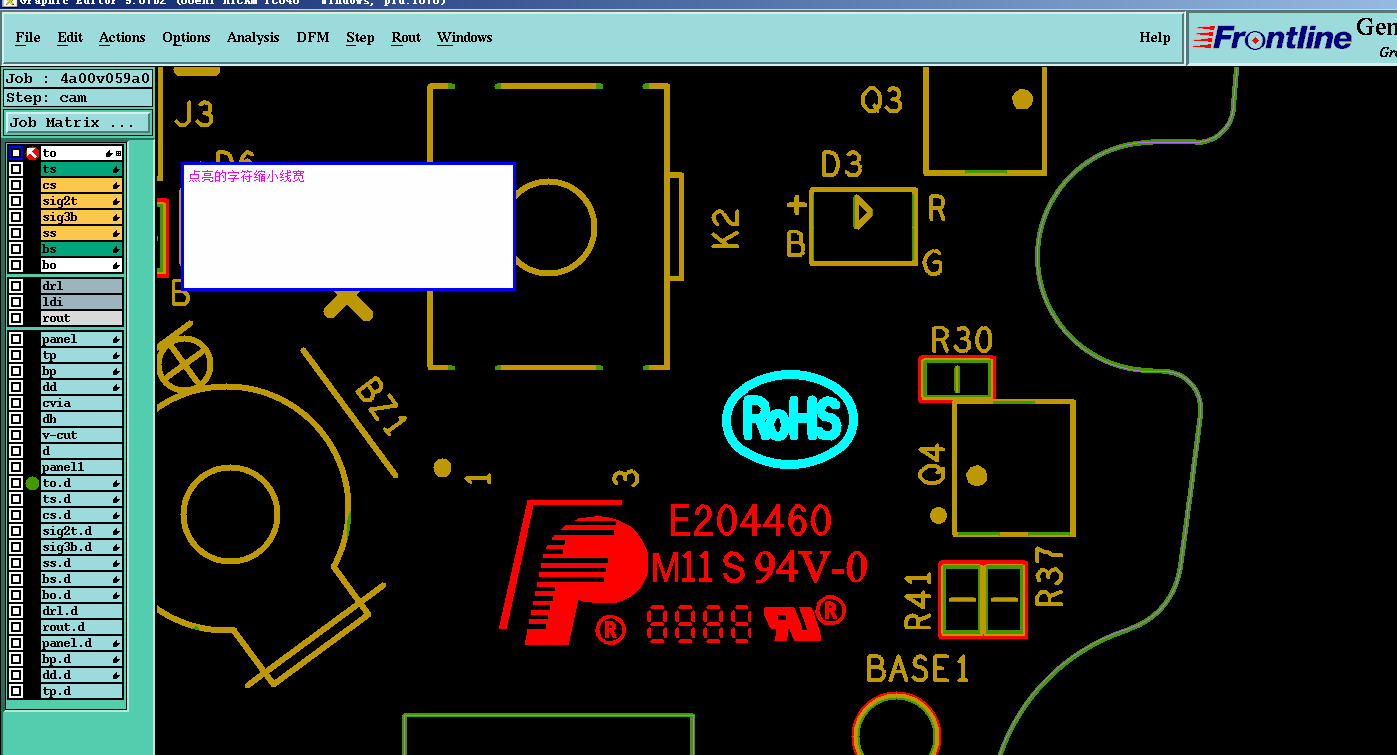
Task: Click the hand icon in the ts layer row
Action: 116,169
